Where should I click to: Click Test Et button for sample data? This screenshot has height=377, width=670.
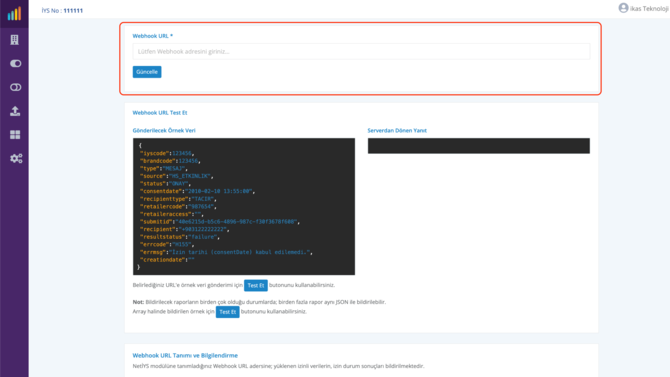(256, 285)
